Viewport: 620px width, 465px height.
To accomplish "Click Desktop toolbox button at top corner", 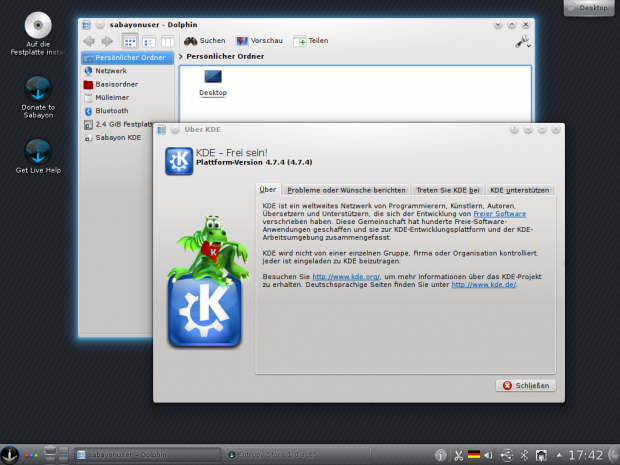I will 589,8.
